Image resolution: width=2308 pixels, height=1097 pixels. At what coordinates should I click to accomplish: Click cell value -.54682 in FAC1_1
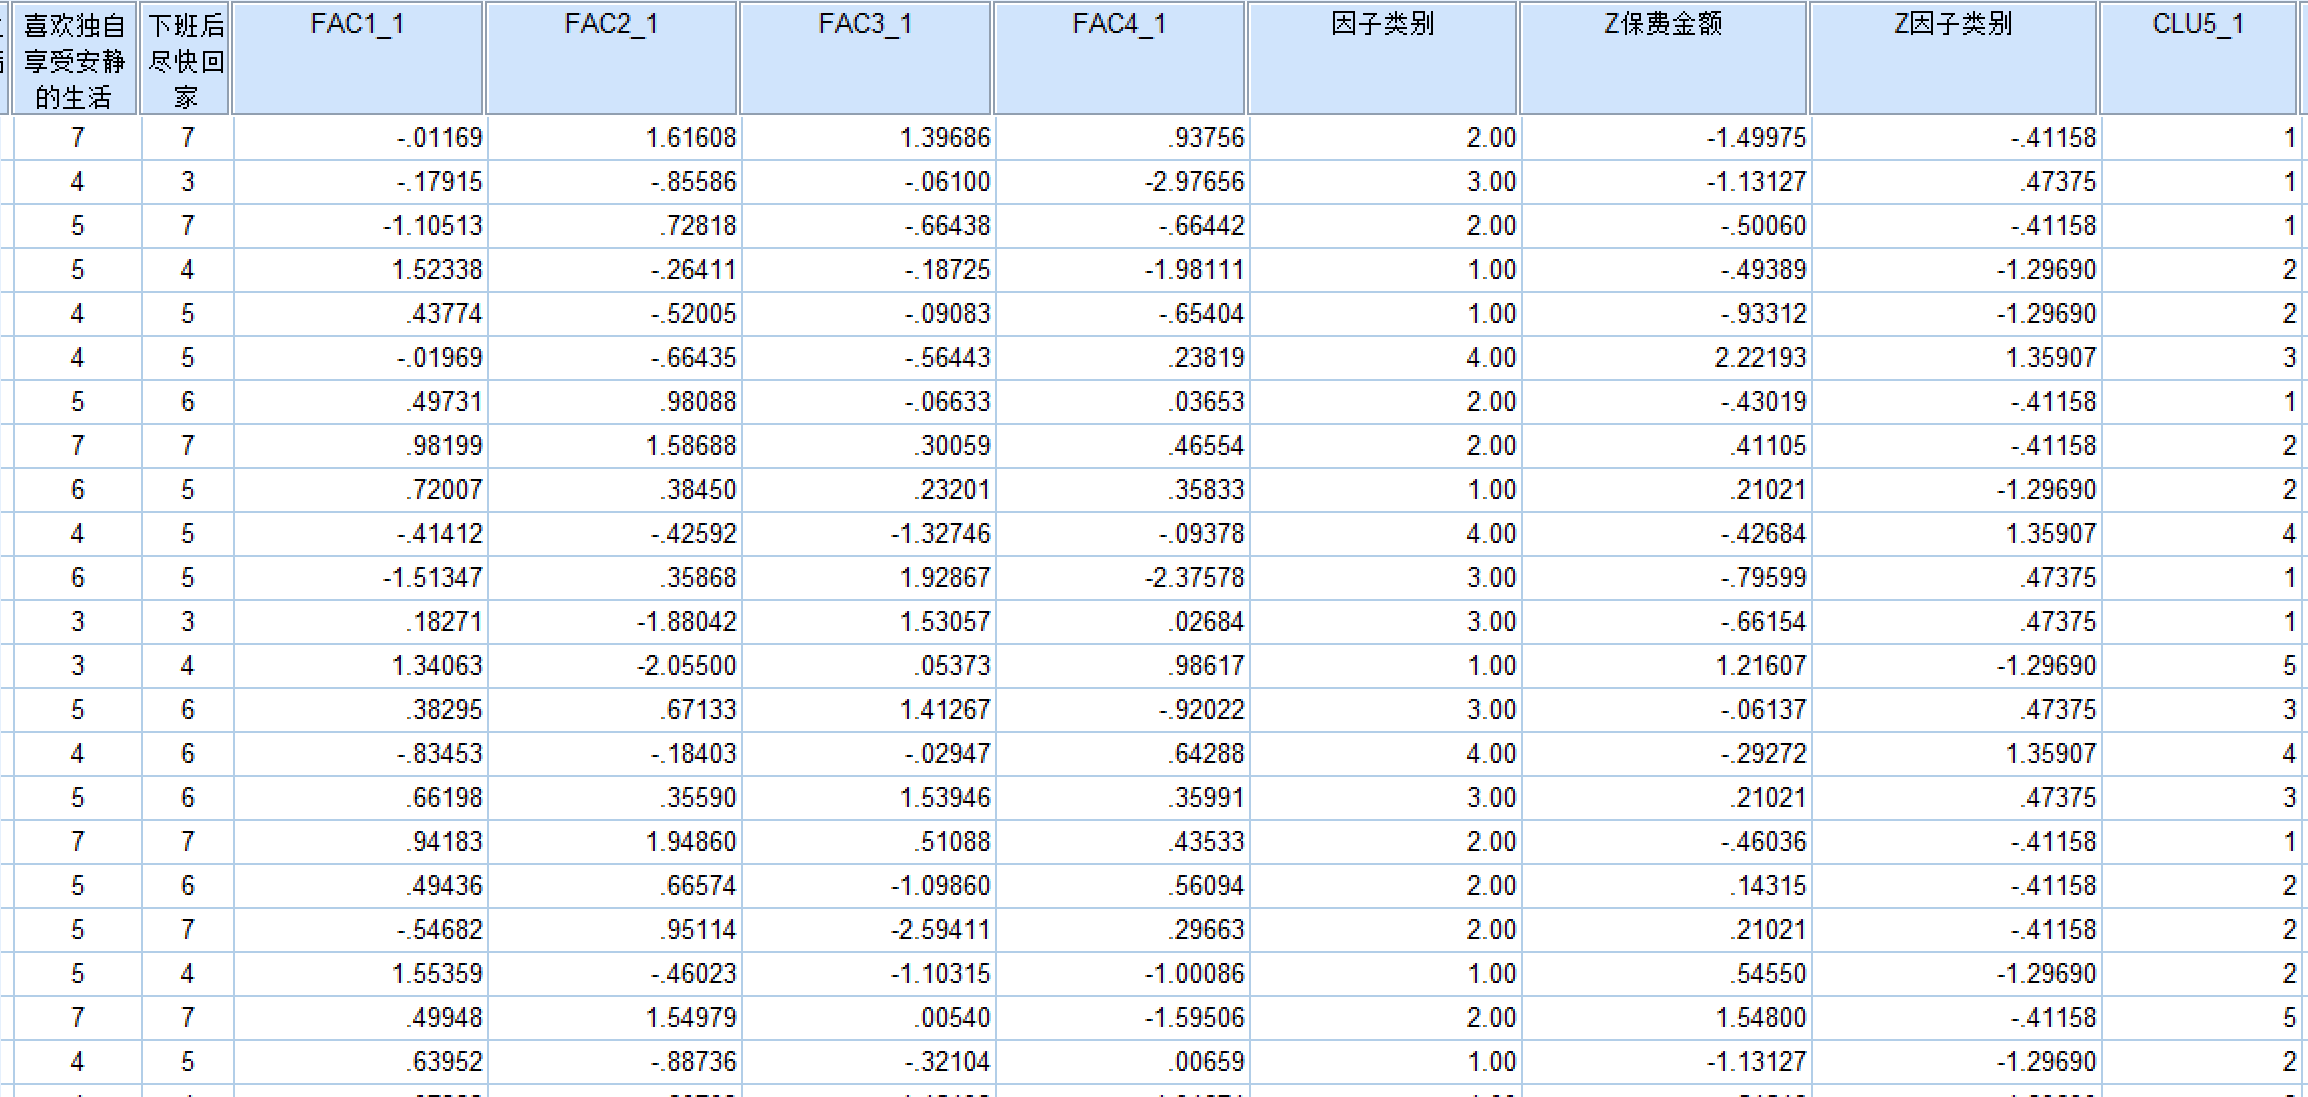pos(360,930)
